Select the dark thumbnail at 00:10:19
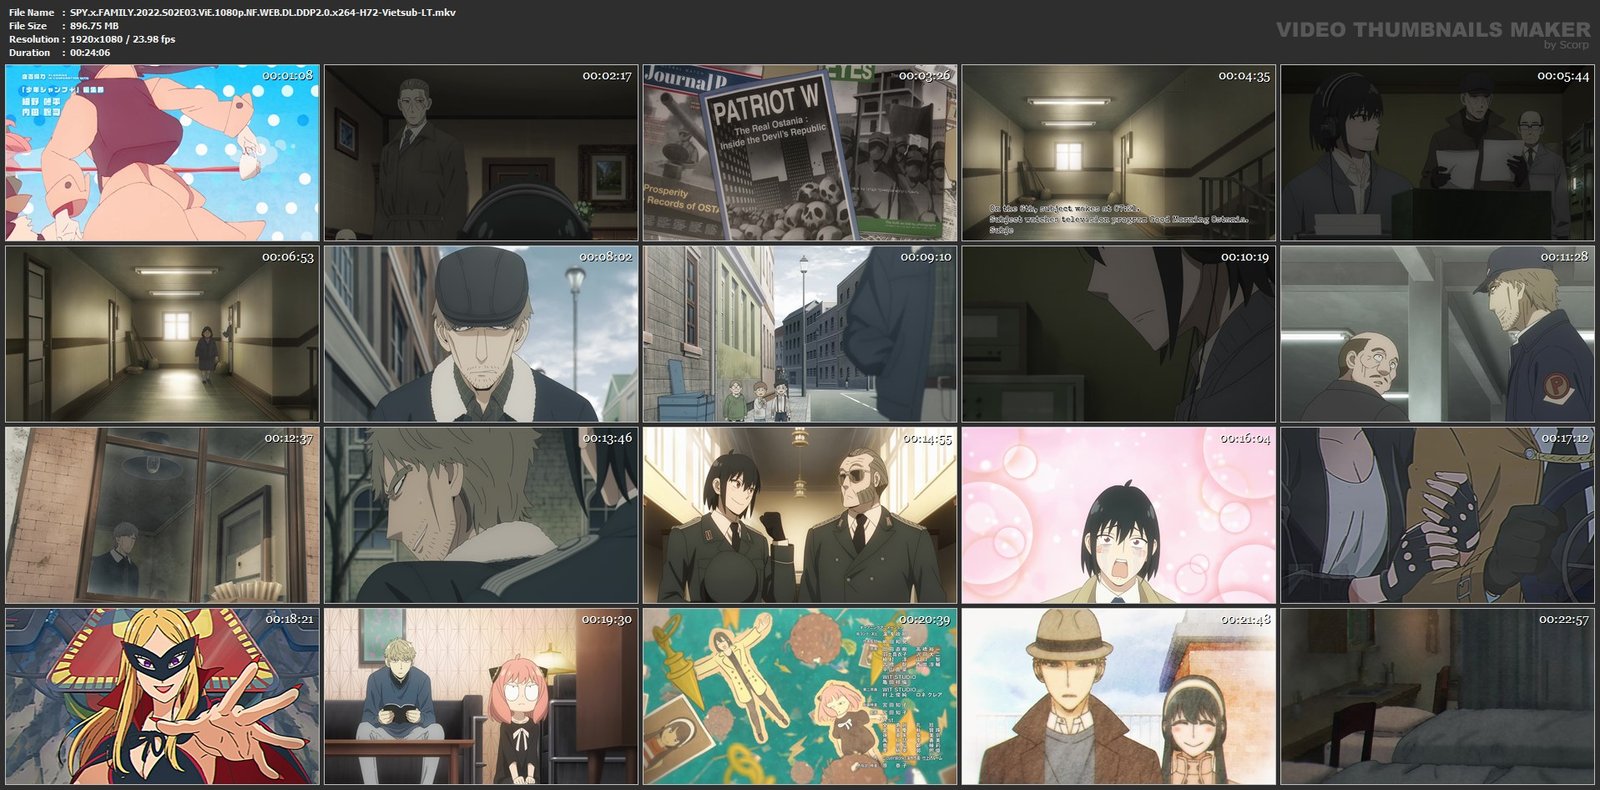 pos(1119,334)
